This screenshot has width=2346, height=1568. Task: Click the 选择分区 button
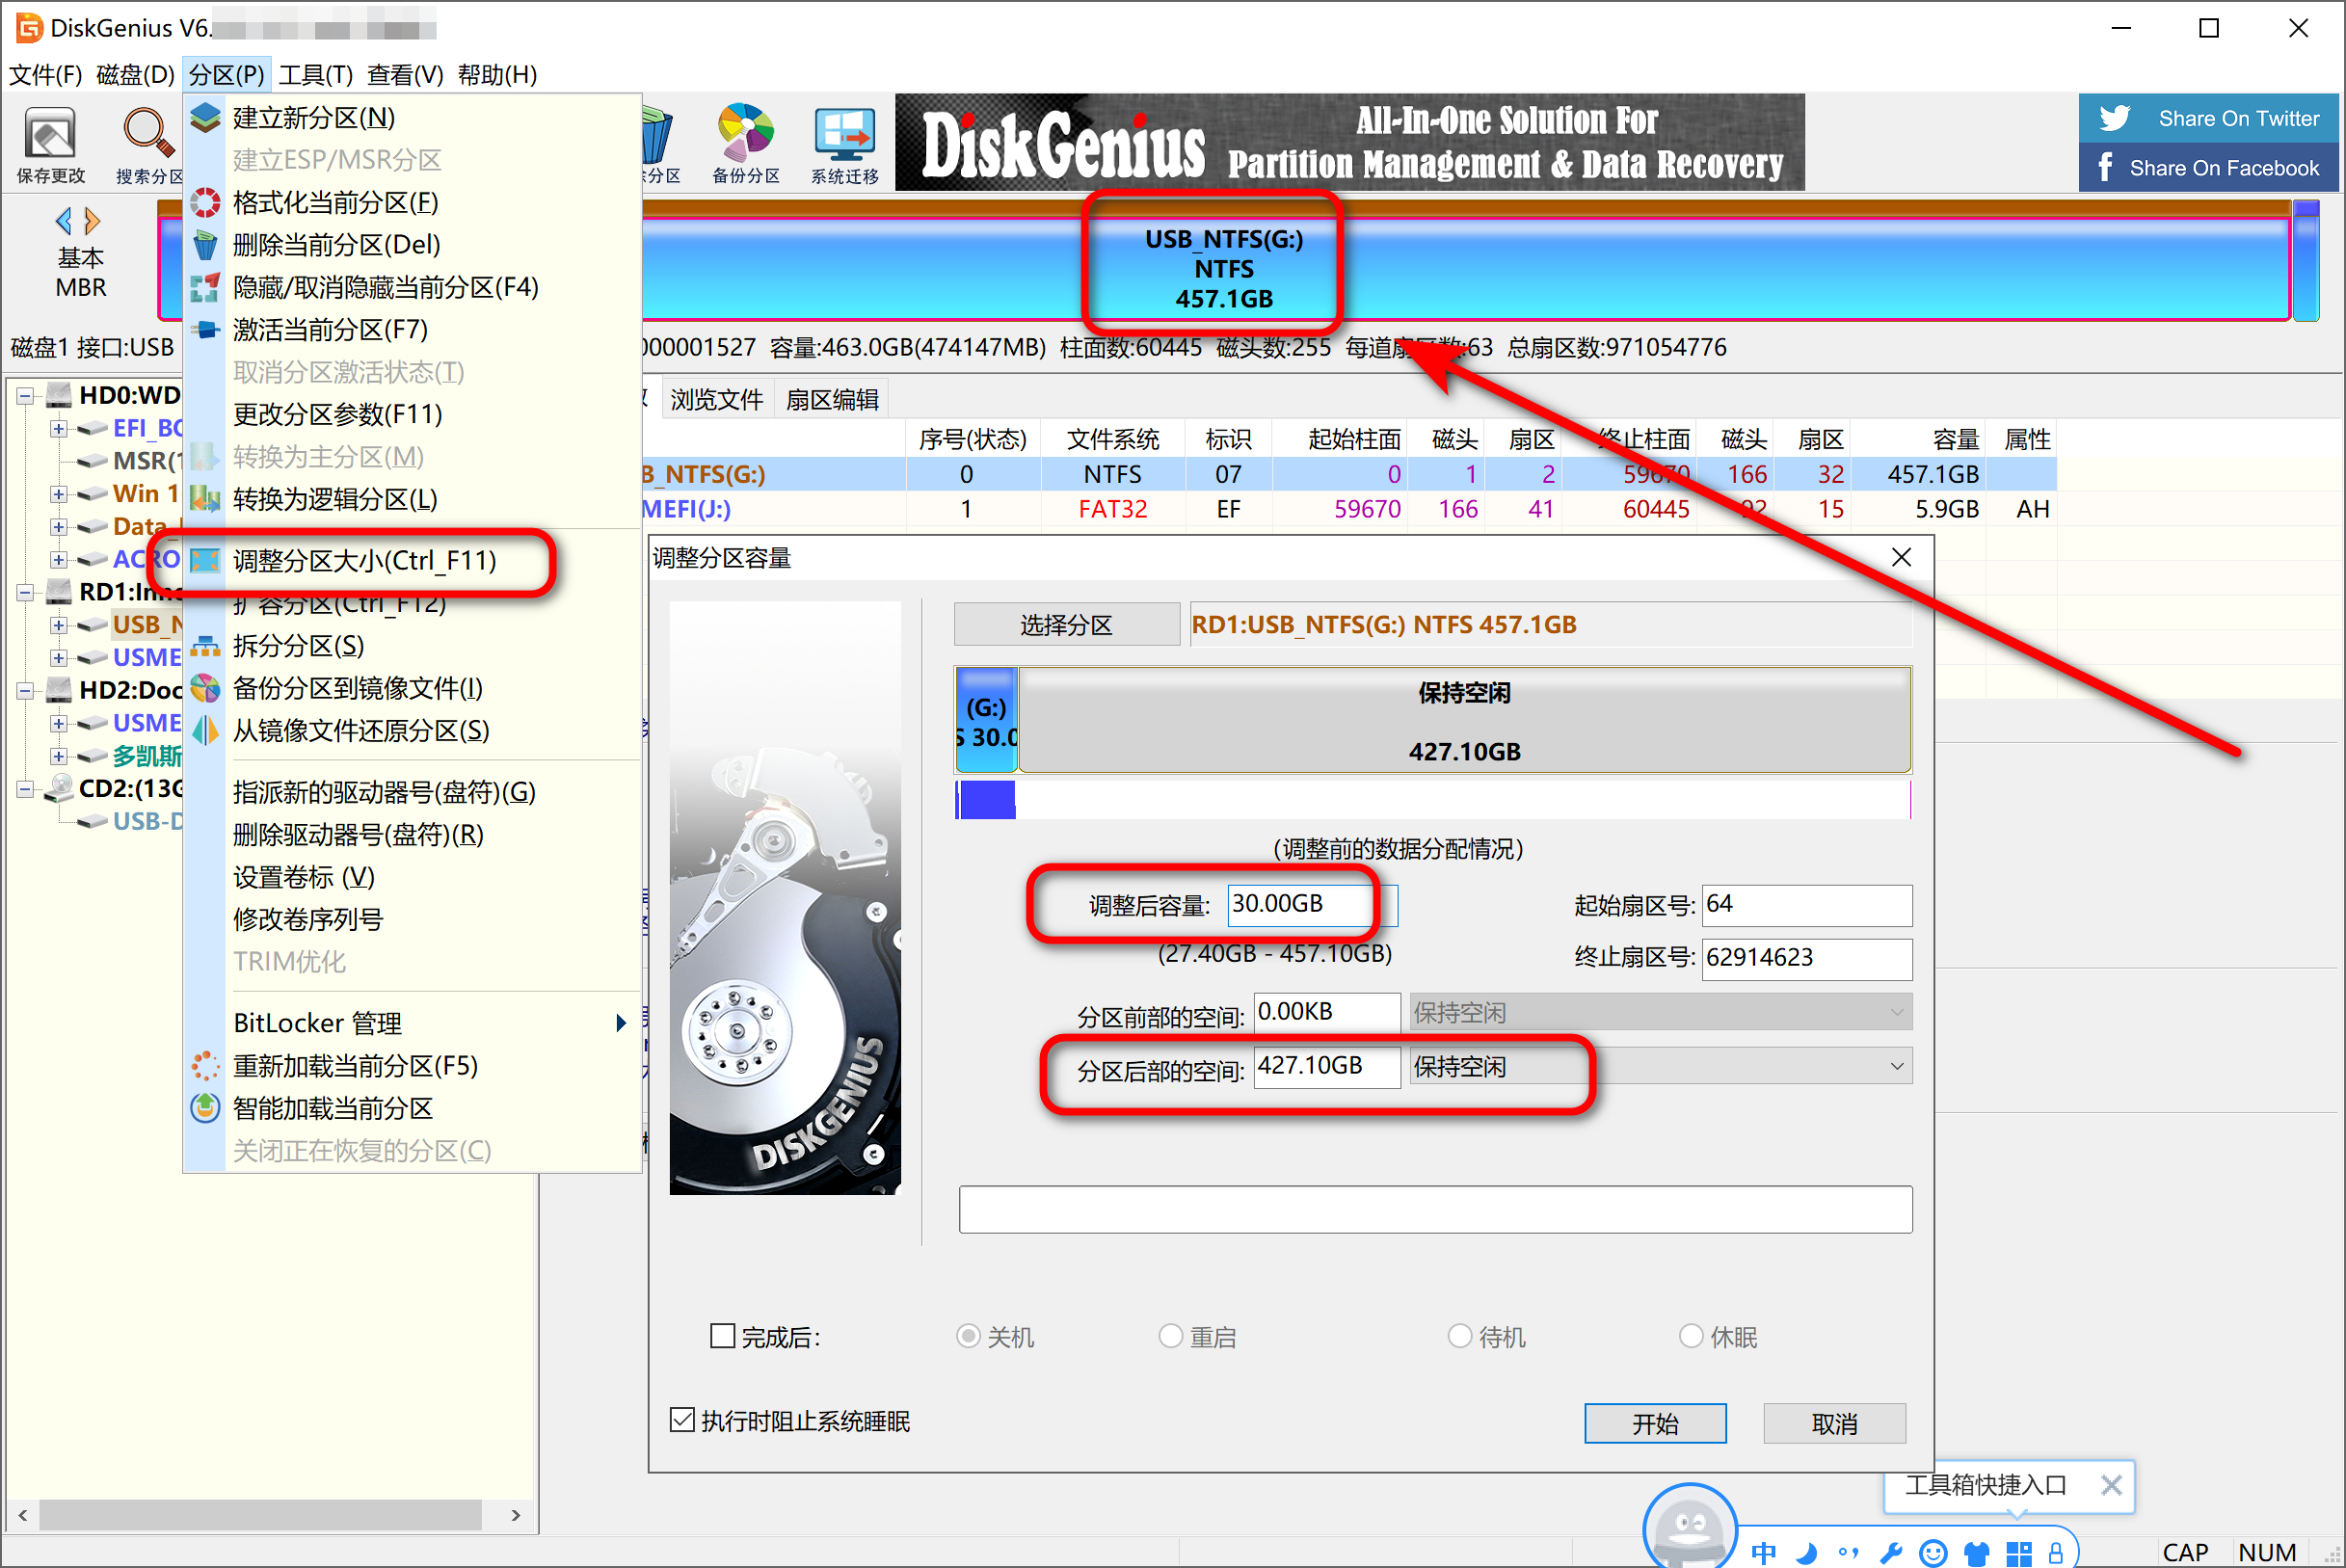(x=1066, y=625)
